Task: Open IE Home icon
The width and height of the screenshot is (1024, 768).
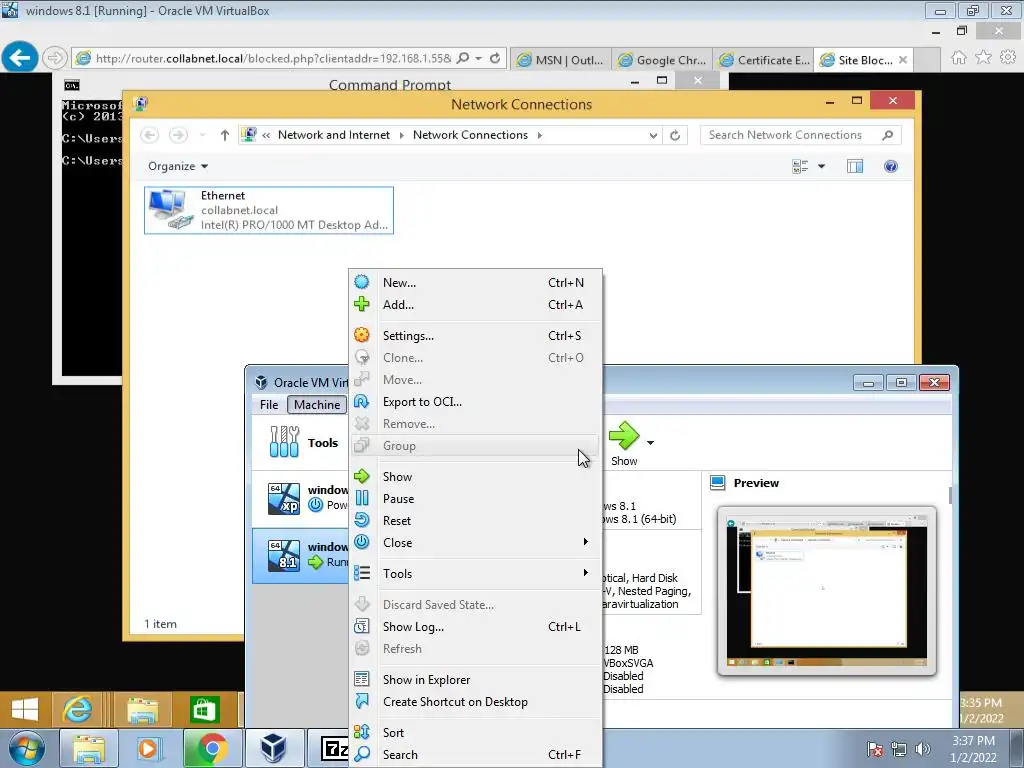Action: tap(959, 57)
